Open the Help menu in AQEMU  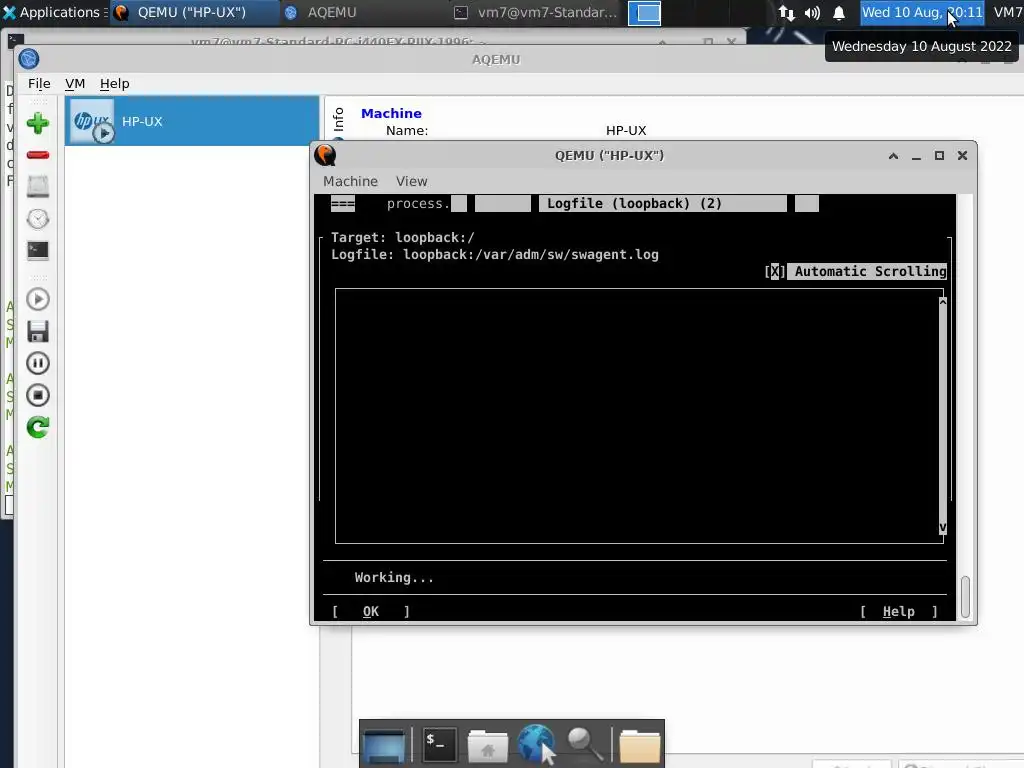(x=114, y=84)
